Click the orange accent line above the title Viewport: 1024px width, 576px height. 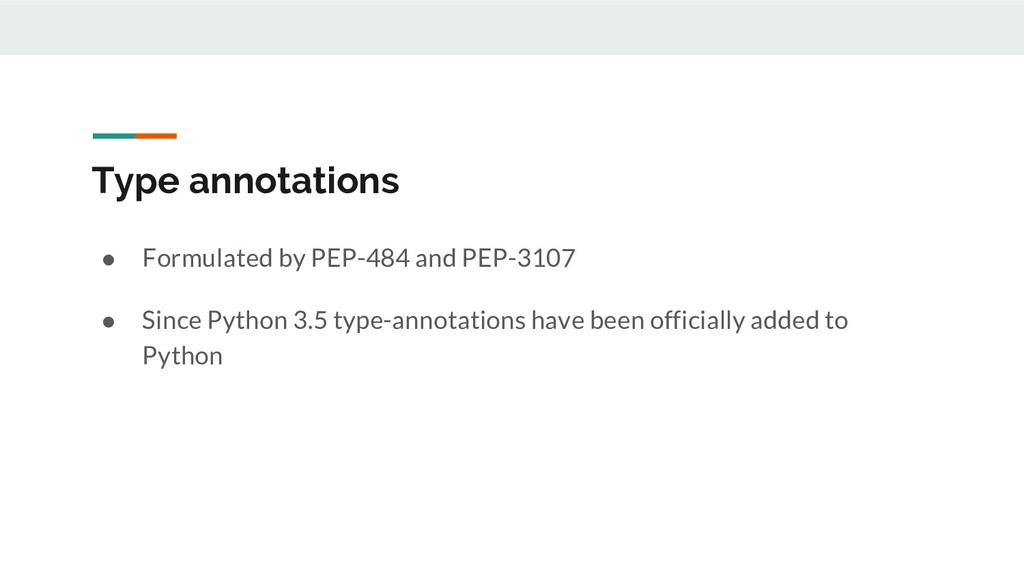click(156, 135)
